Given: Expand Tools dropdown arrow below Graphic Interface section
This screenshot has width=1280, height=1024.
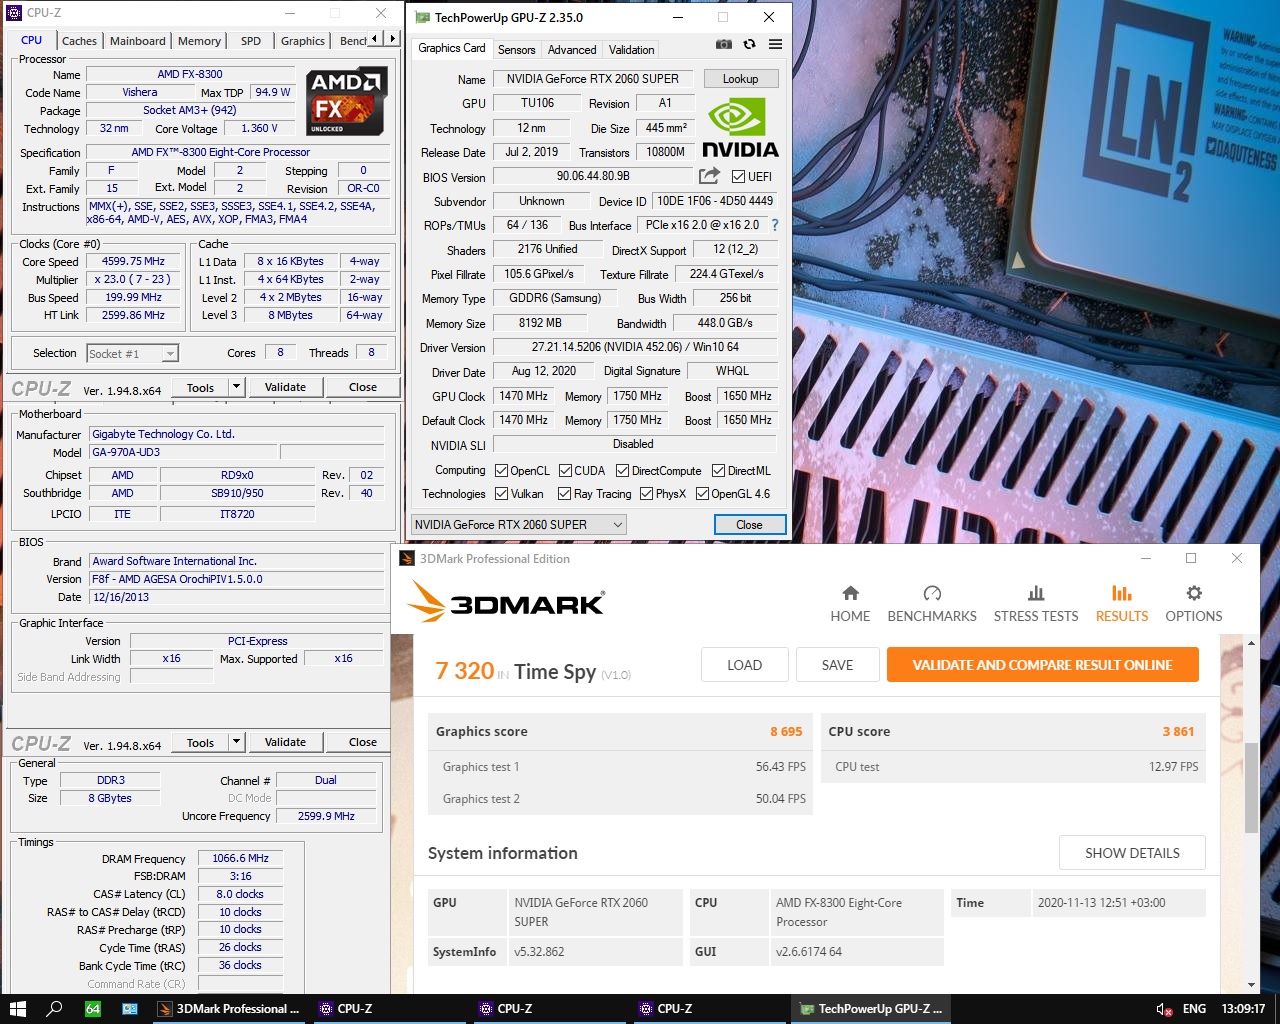Looking at the screenshot, I should [237, 742].
